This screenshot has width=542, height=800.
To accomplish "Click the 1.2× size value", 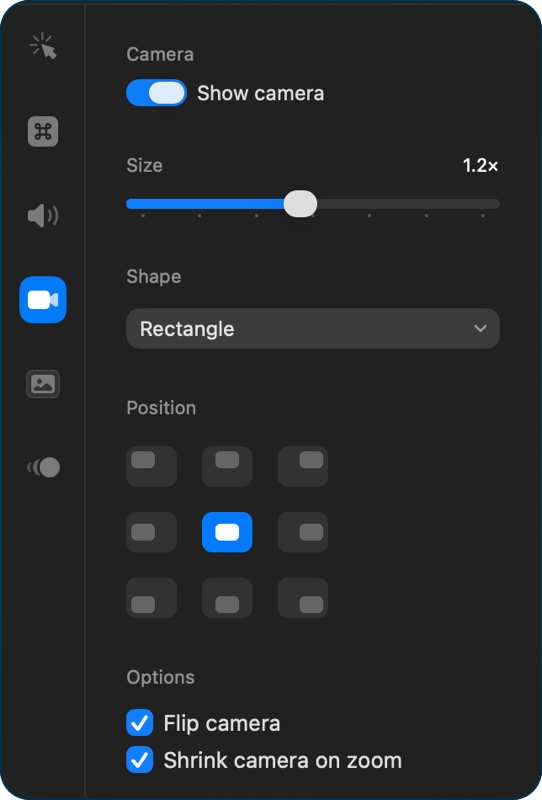I will 480,165.
